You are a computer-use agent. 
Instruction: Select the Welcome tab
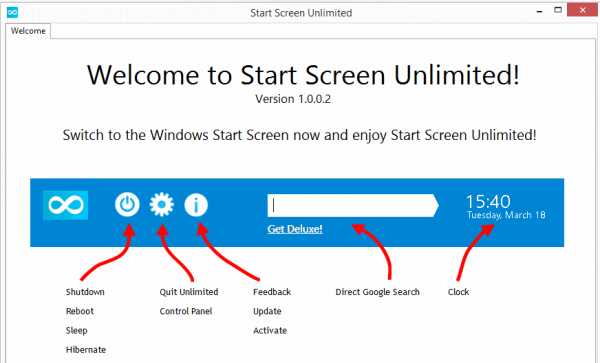28,31
